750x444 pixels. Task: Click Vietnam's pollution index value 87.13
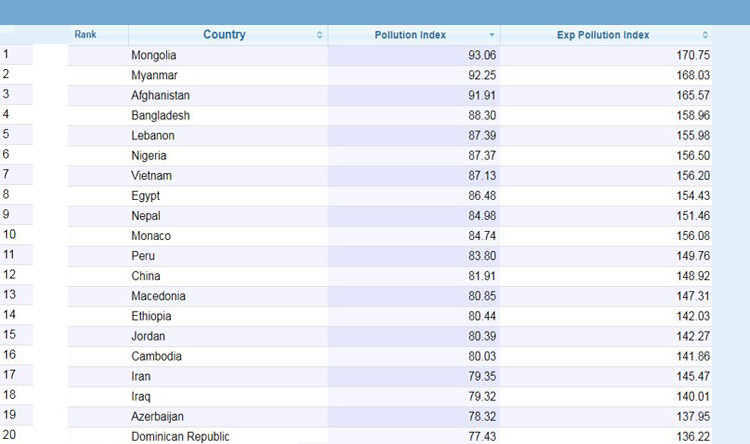click(x=482, y=176)
